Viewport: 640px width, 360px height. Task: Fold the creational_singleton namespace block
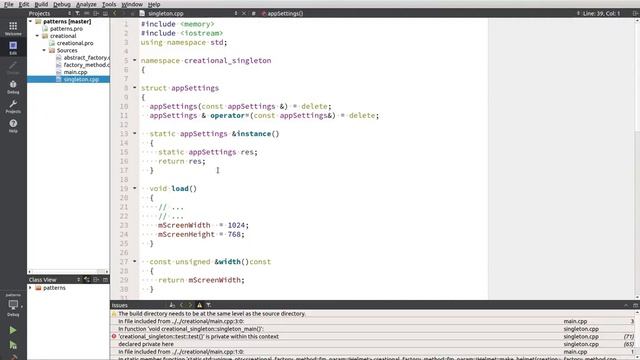click(135, 60)
